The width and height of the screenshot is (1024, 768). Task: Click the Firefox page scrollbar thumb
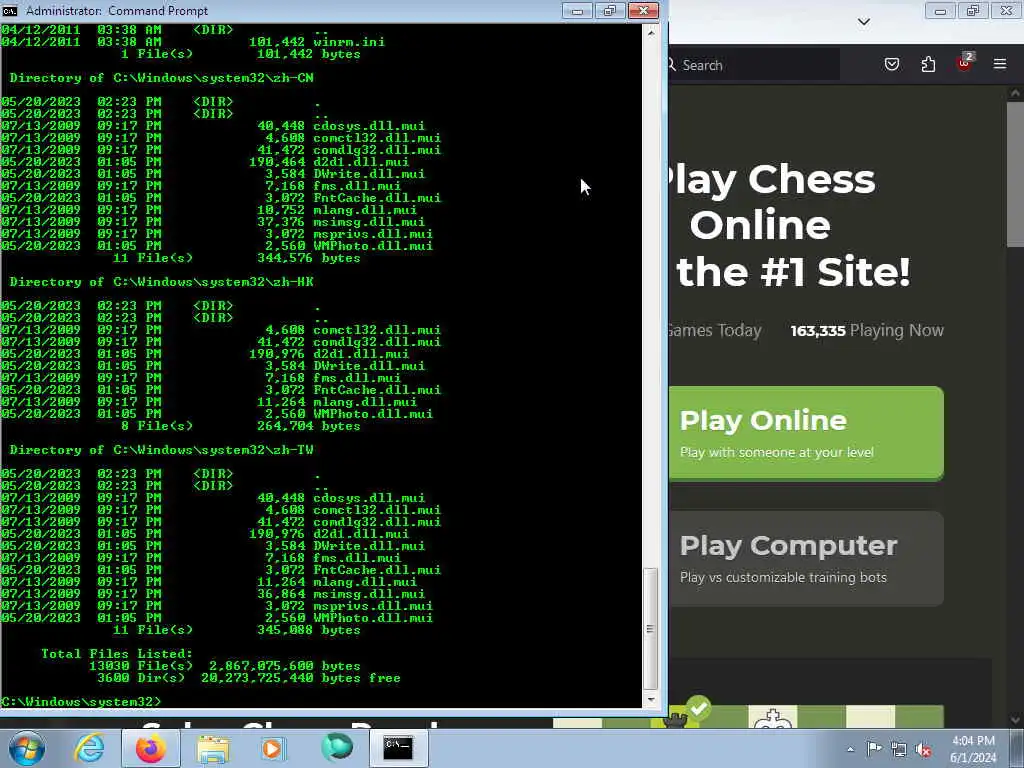tap(1016, 174)
